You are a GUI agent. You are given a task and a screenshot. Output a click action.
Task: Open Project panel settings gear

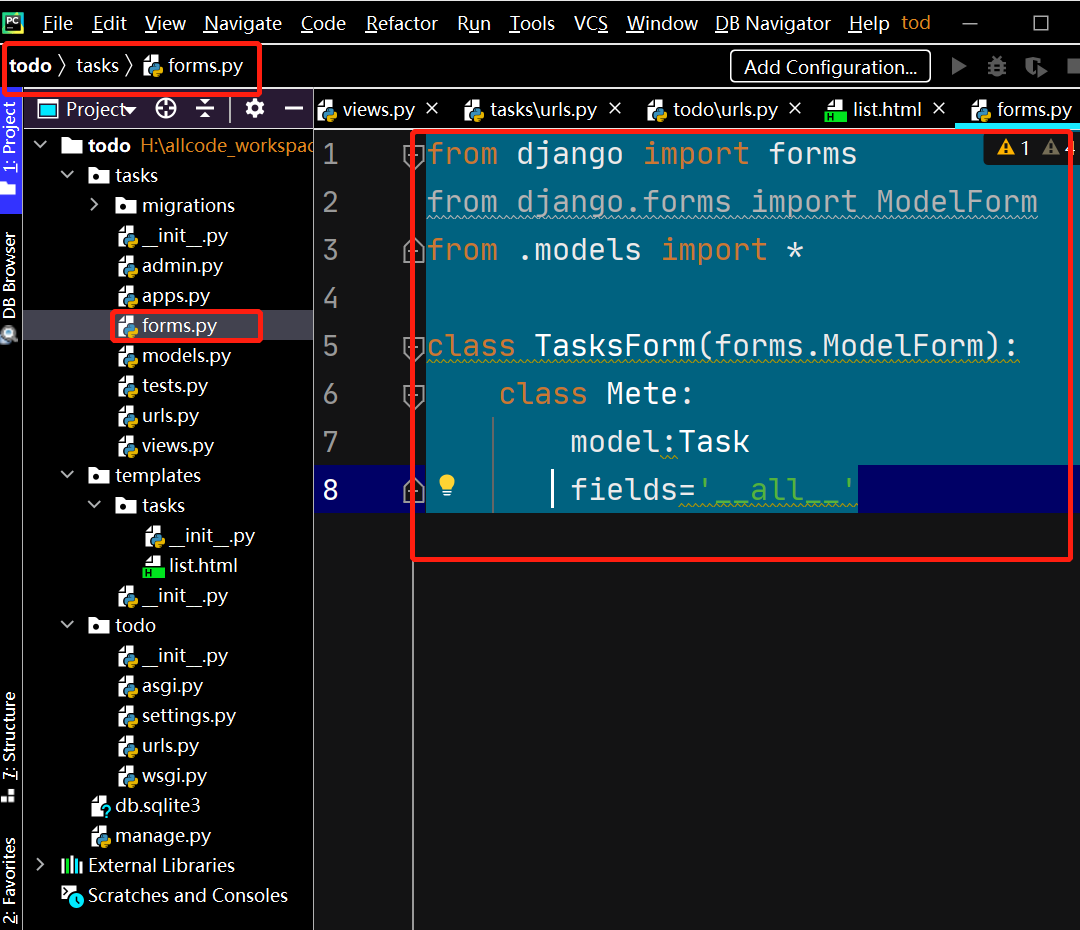[255, 109]
